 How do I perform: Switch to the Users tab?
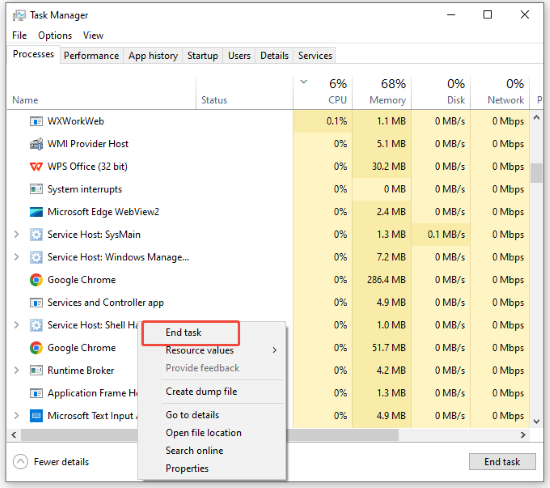pos(240,56)
